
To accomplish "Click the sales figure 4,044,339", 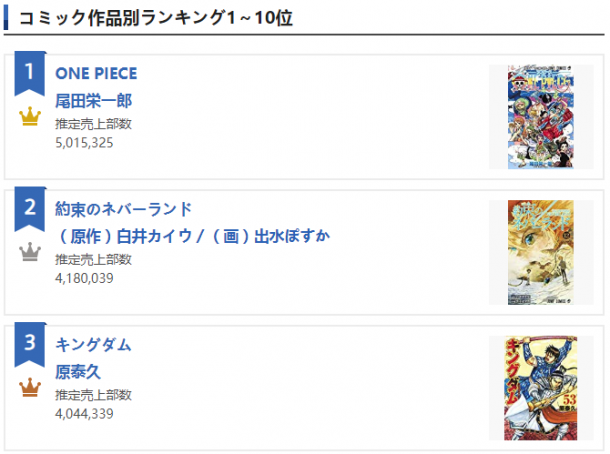I will (84, 414).
